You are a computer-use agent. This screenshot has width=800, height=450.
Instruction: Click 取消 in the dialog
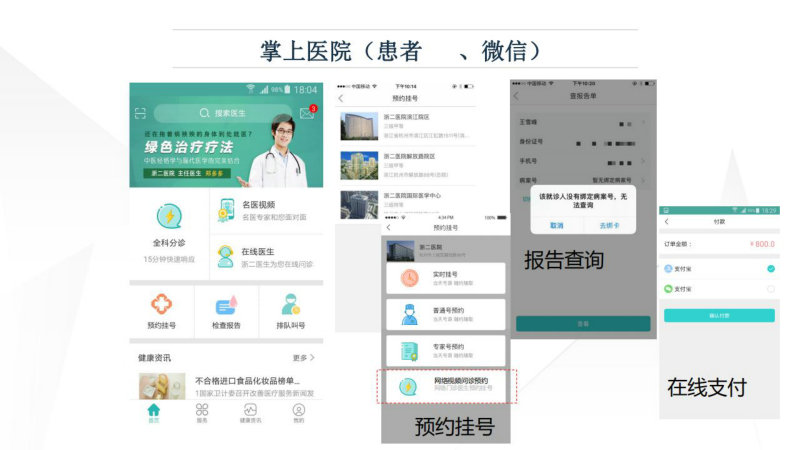pos(557,226)
